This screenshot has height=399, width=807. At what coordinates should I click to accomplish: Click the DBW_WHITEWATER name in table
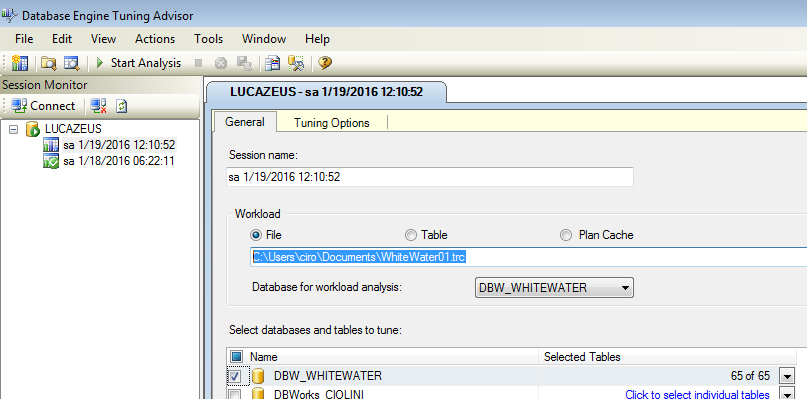tap(328, 376)
